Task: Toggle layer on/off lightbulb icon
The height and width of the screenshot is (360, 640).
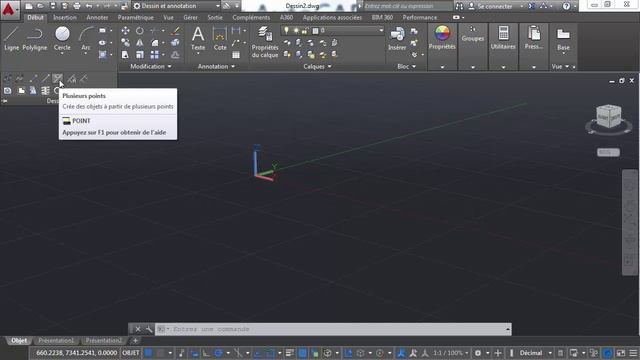Action: [x=287, y=30]
